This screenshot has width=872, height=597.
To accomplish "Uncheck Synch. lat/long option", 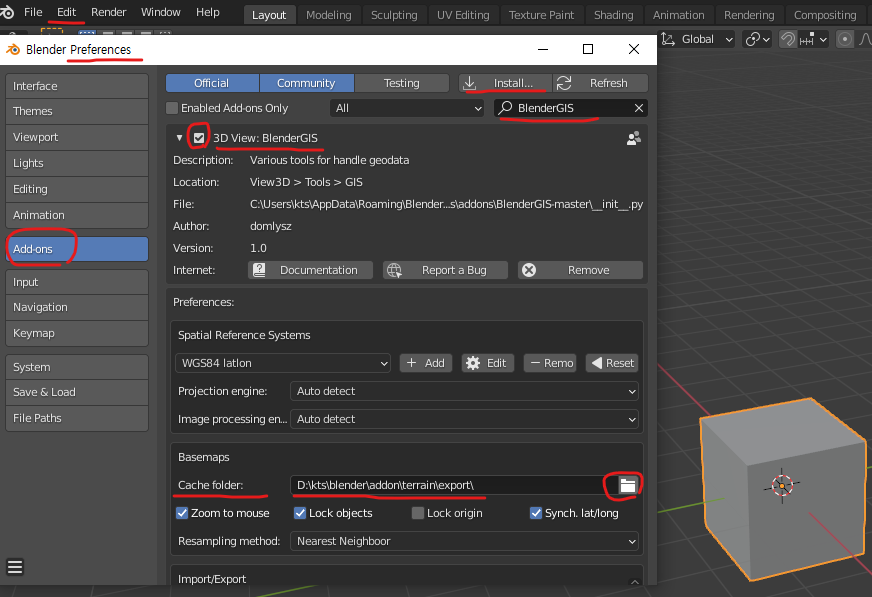I will [x=536, y=513].
